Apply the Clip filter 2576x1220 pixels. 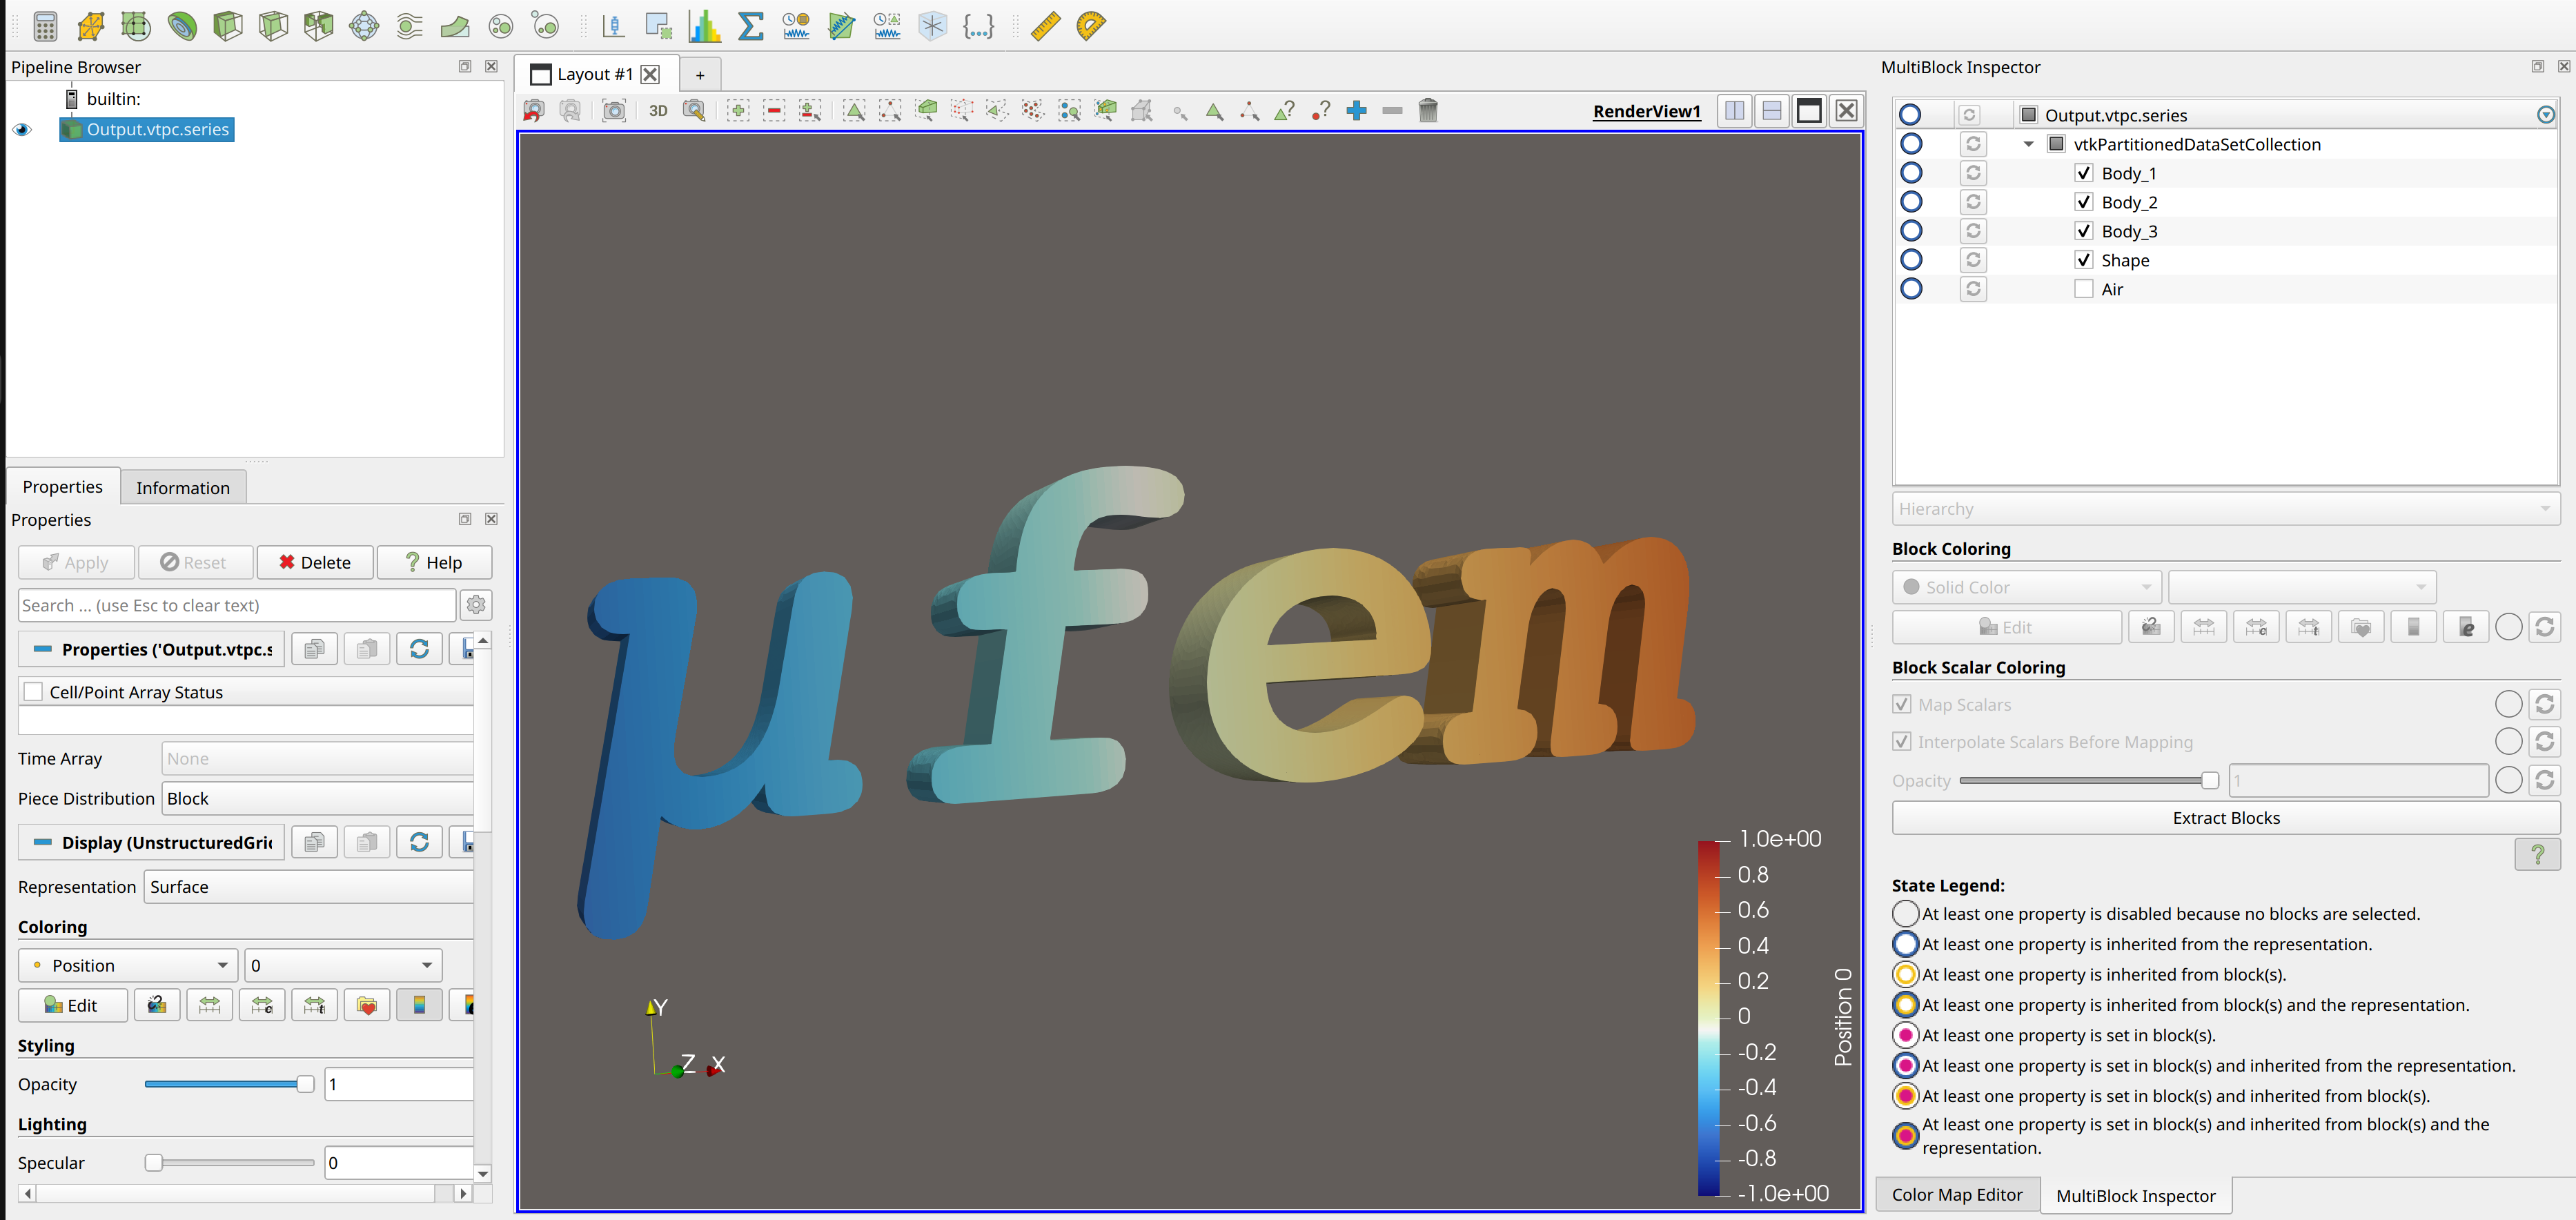[x=228, y=25]
